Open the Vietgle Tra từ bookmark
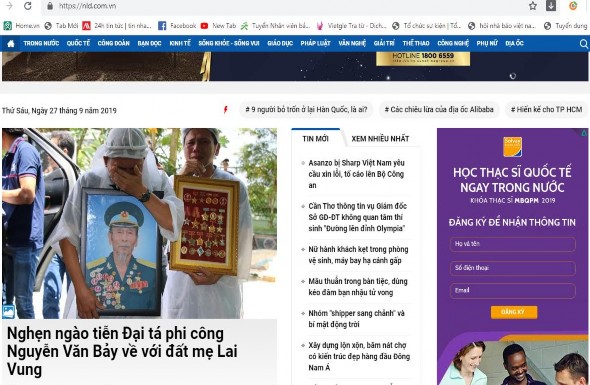This screenshot has height=385, width=590. coord(351,26)
